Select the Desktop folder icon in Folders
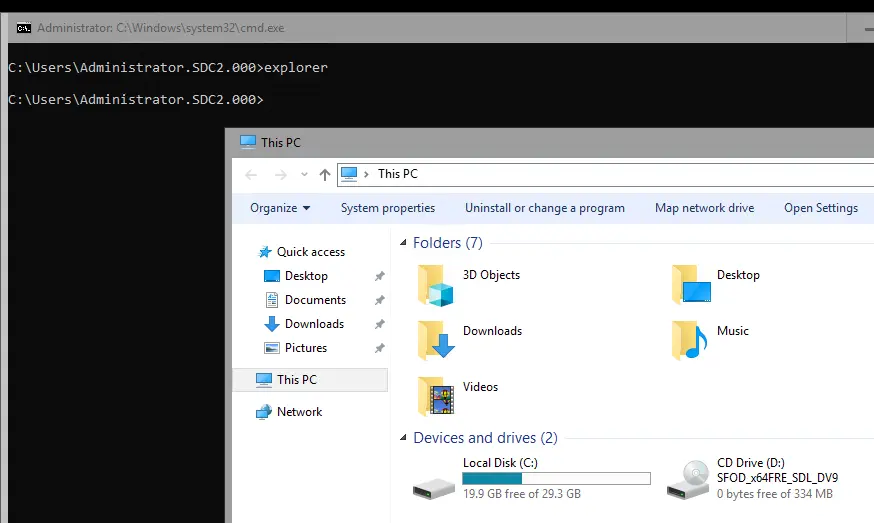This screenshot has width=874, height=523. coord(691,284)
